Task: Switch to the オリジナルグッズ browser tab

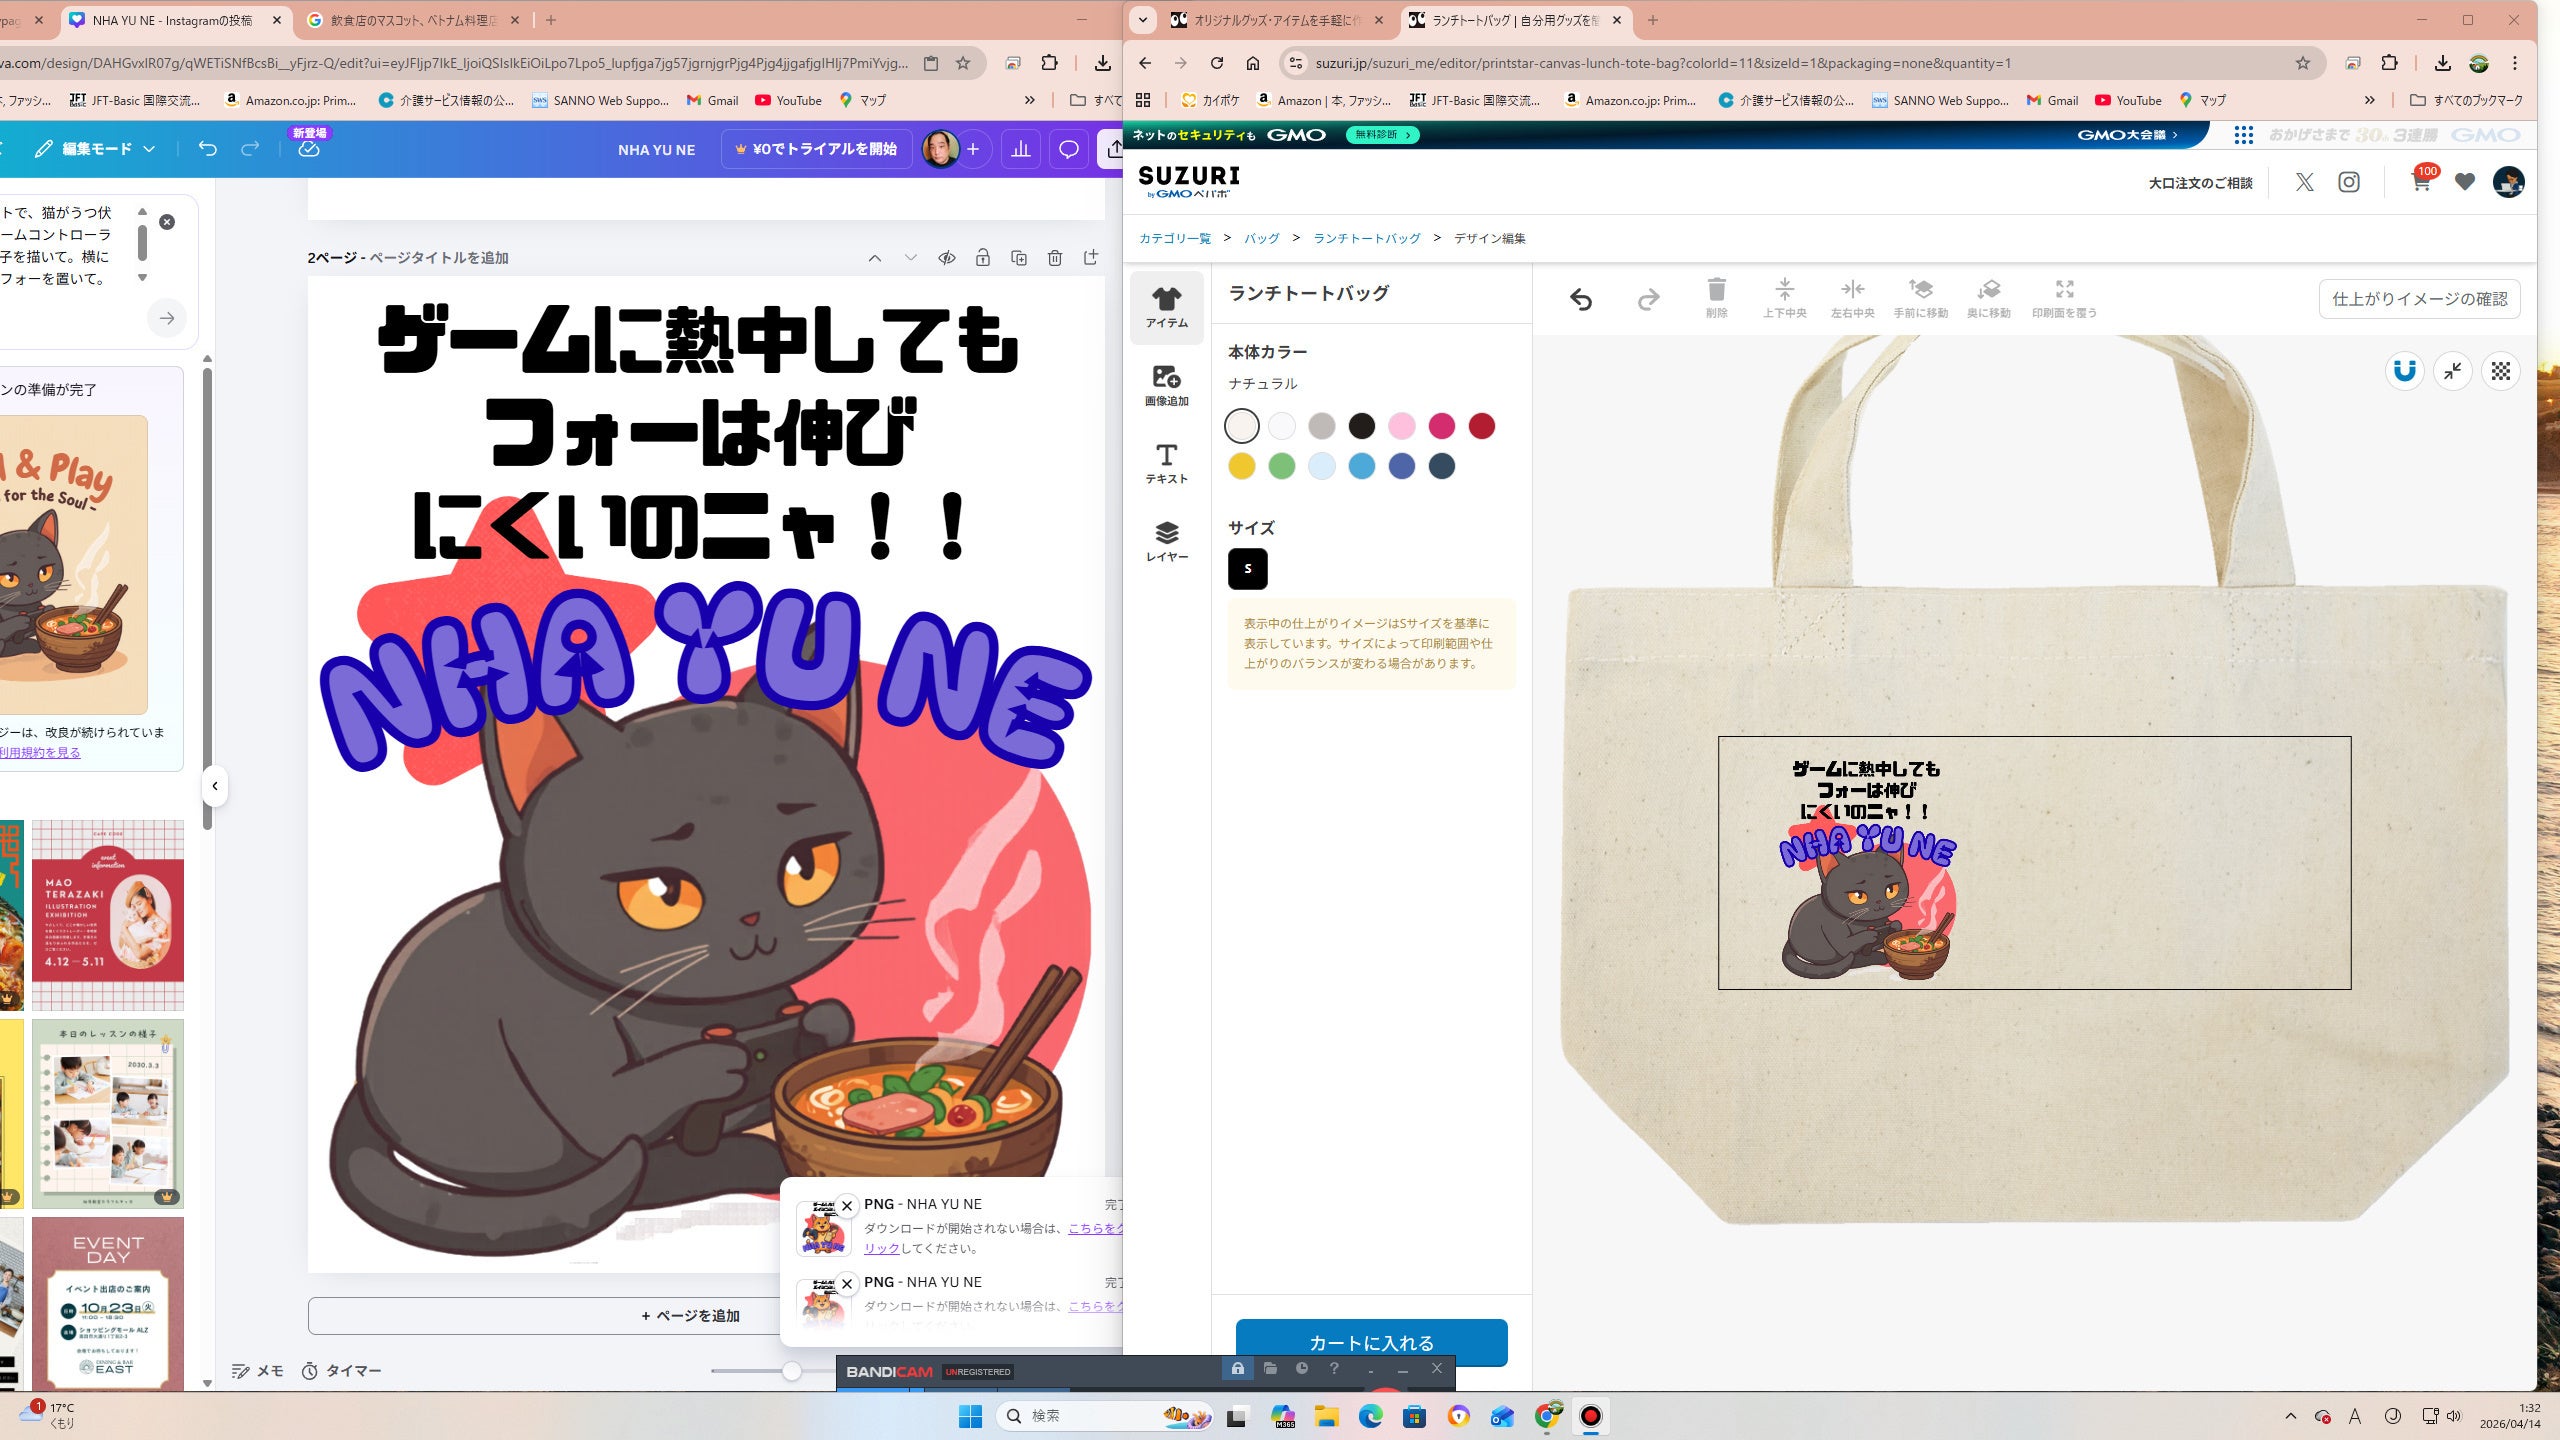Action: pos(1265,20)
